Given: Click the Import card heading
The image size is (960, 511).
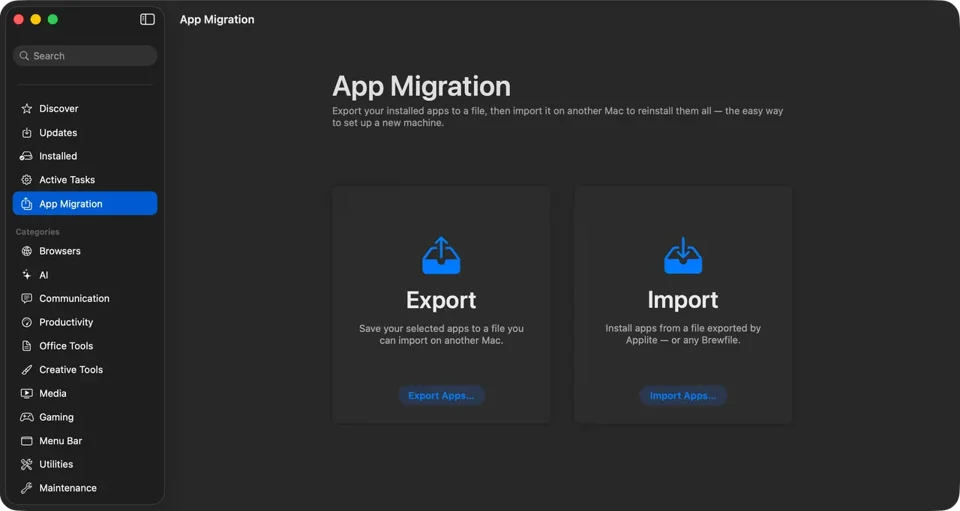Looking at the screenshot, I should [x=683, y=300].
